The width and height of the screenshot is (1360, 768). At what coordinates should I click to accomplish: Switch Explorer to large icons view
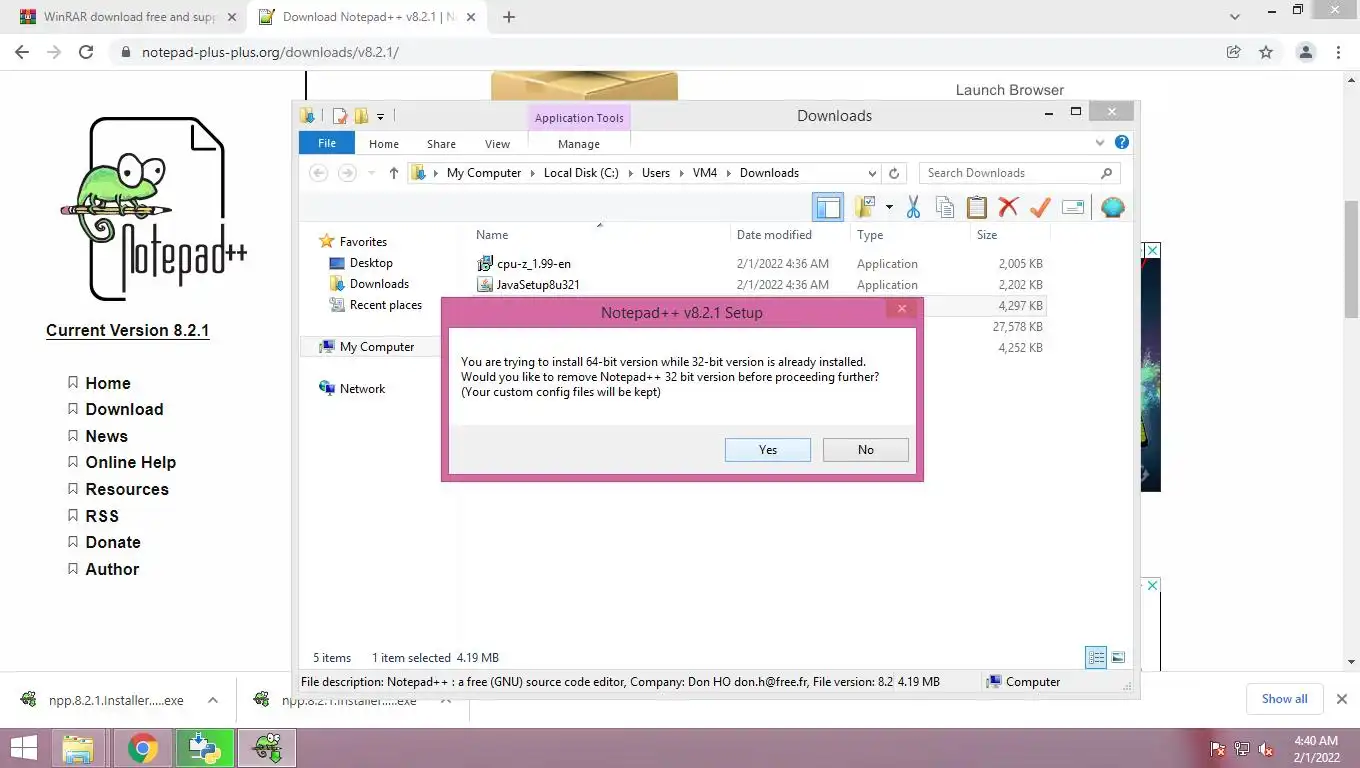pos(1118,657)
